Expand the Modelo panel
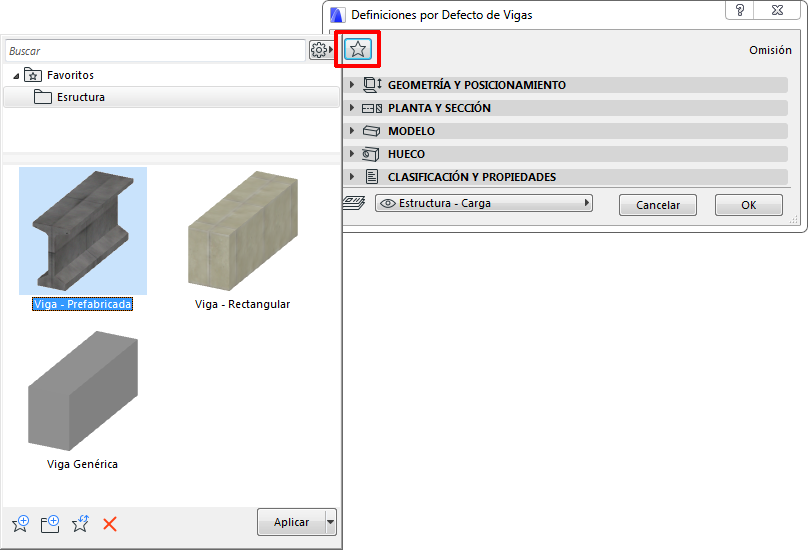The height and width of the screenshot is (553, 810). 352,131
